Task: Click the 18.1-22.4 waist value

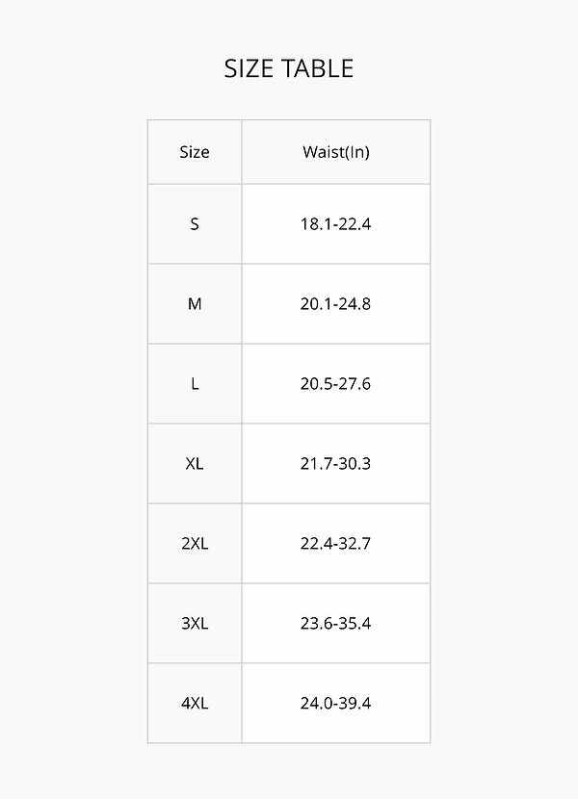Action: 336,224
